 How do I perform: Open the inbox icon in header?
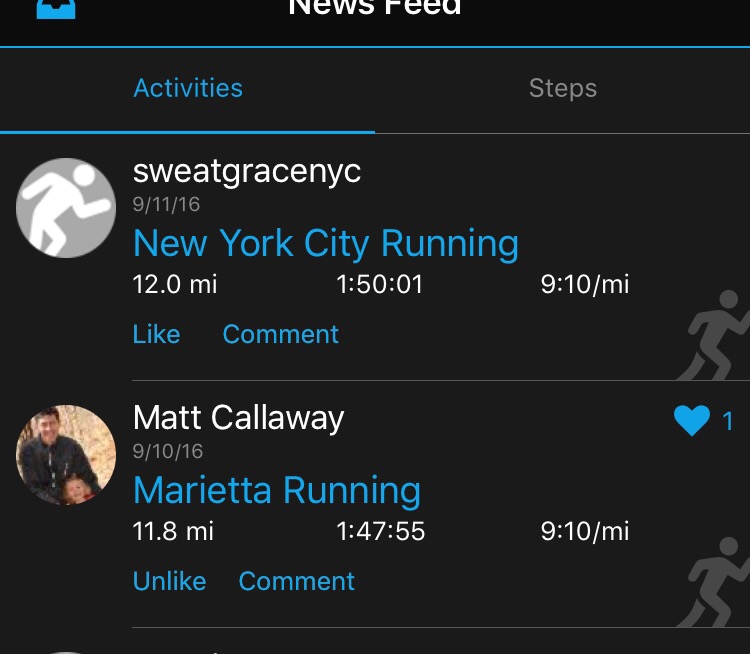click(56, 9)
